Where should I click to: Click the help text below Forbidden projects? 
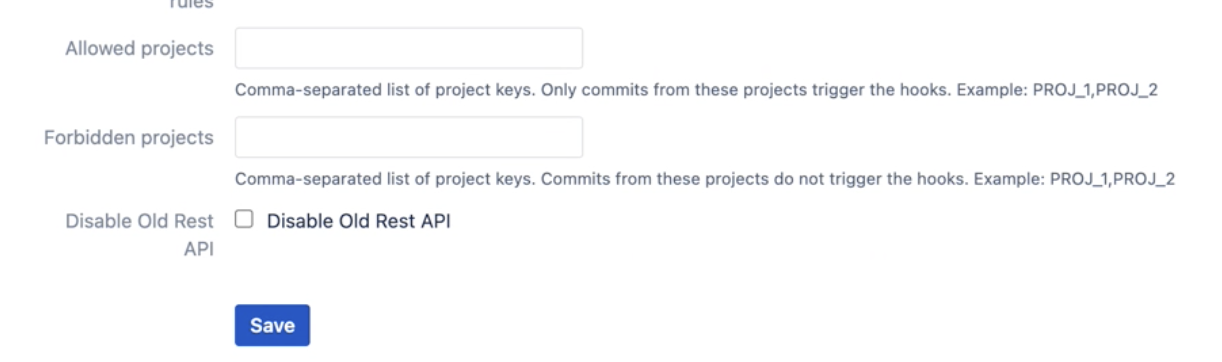click(x=704, y=179)
